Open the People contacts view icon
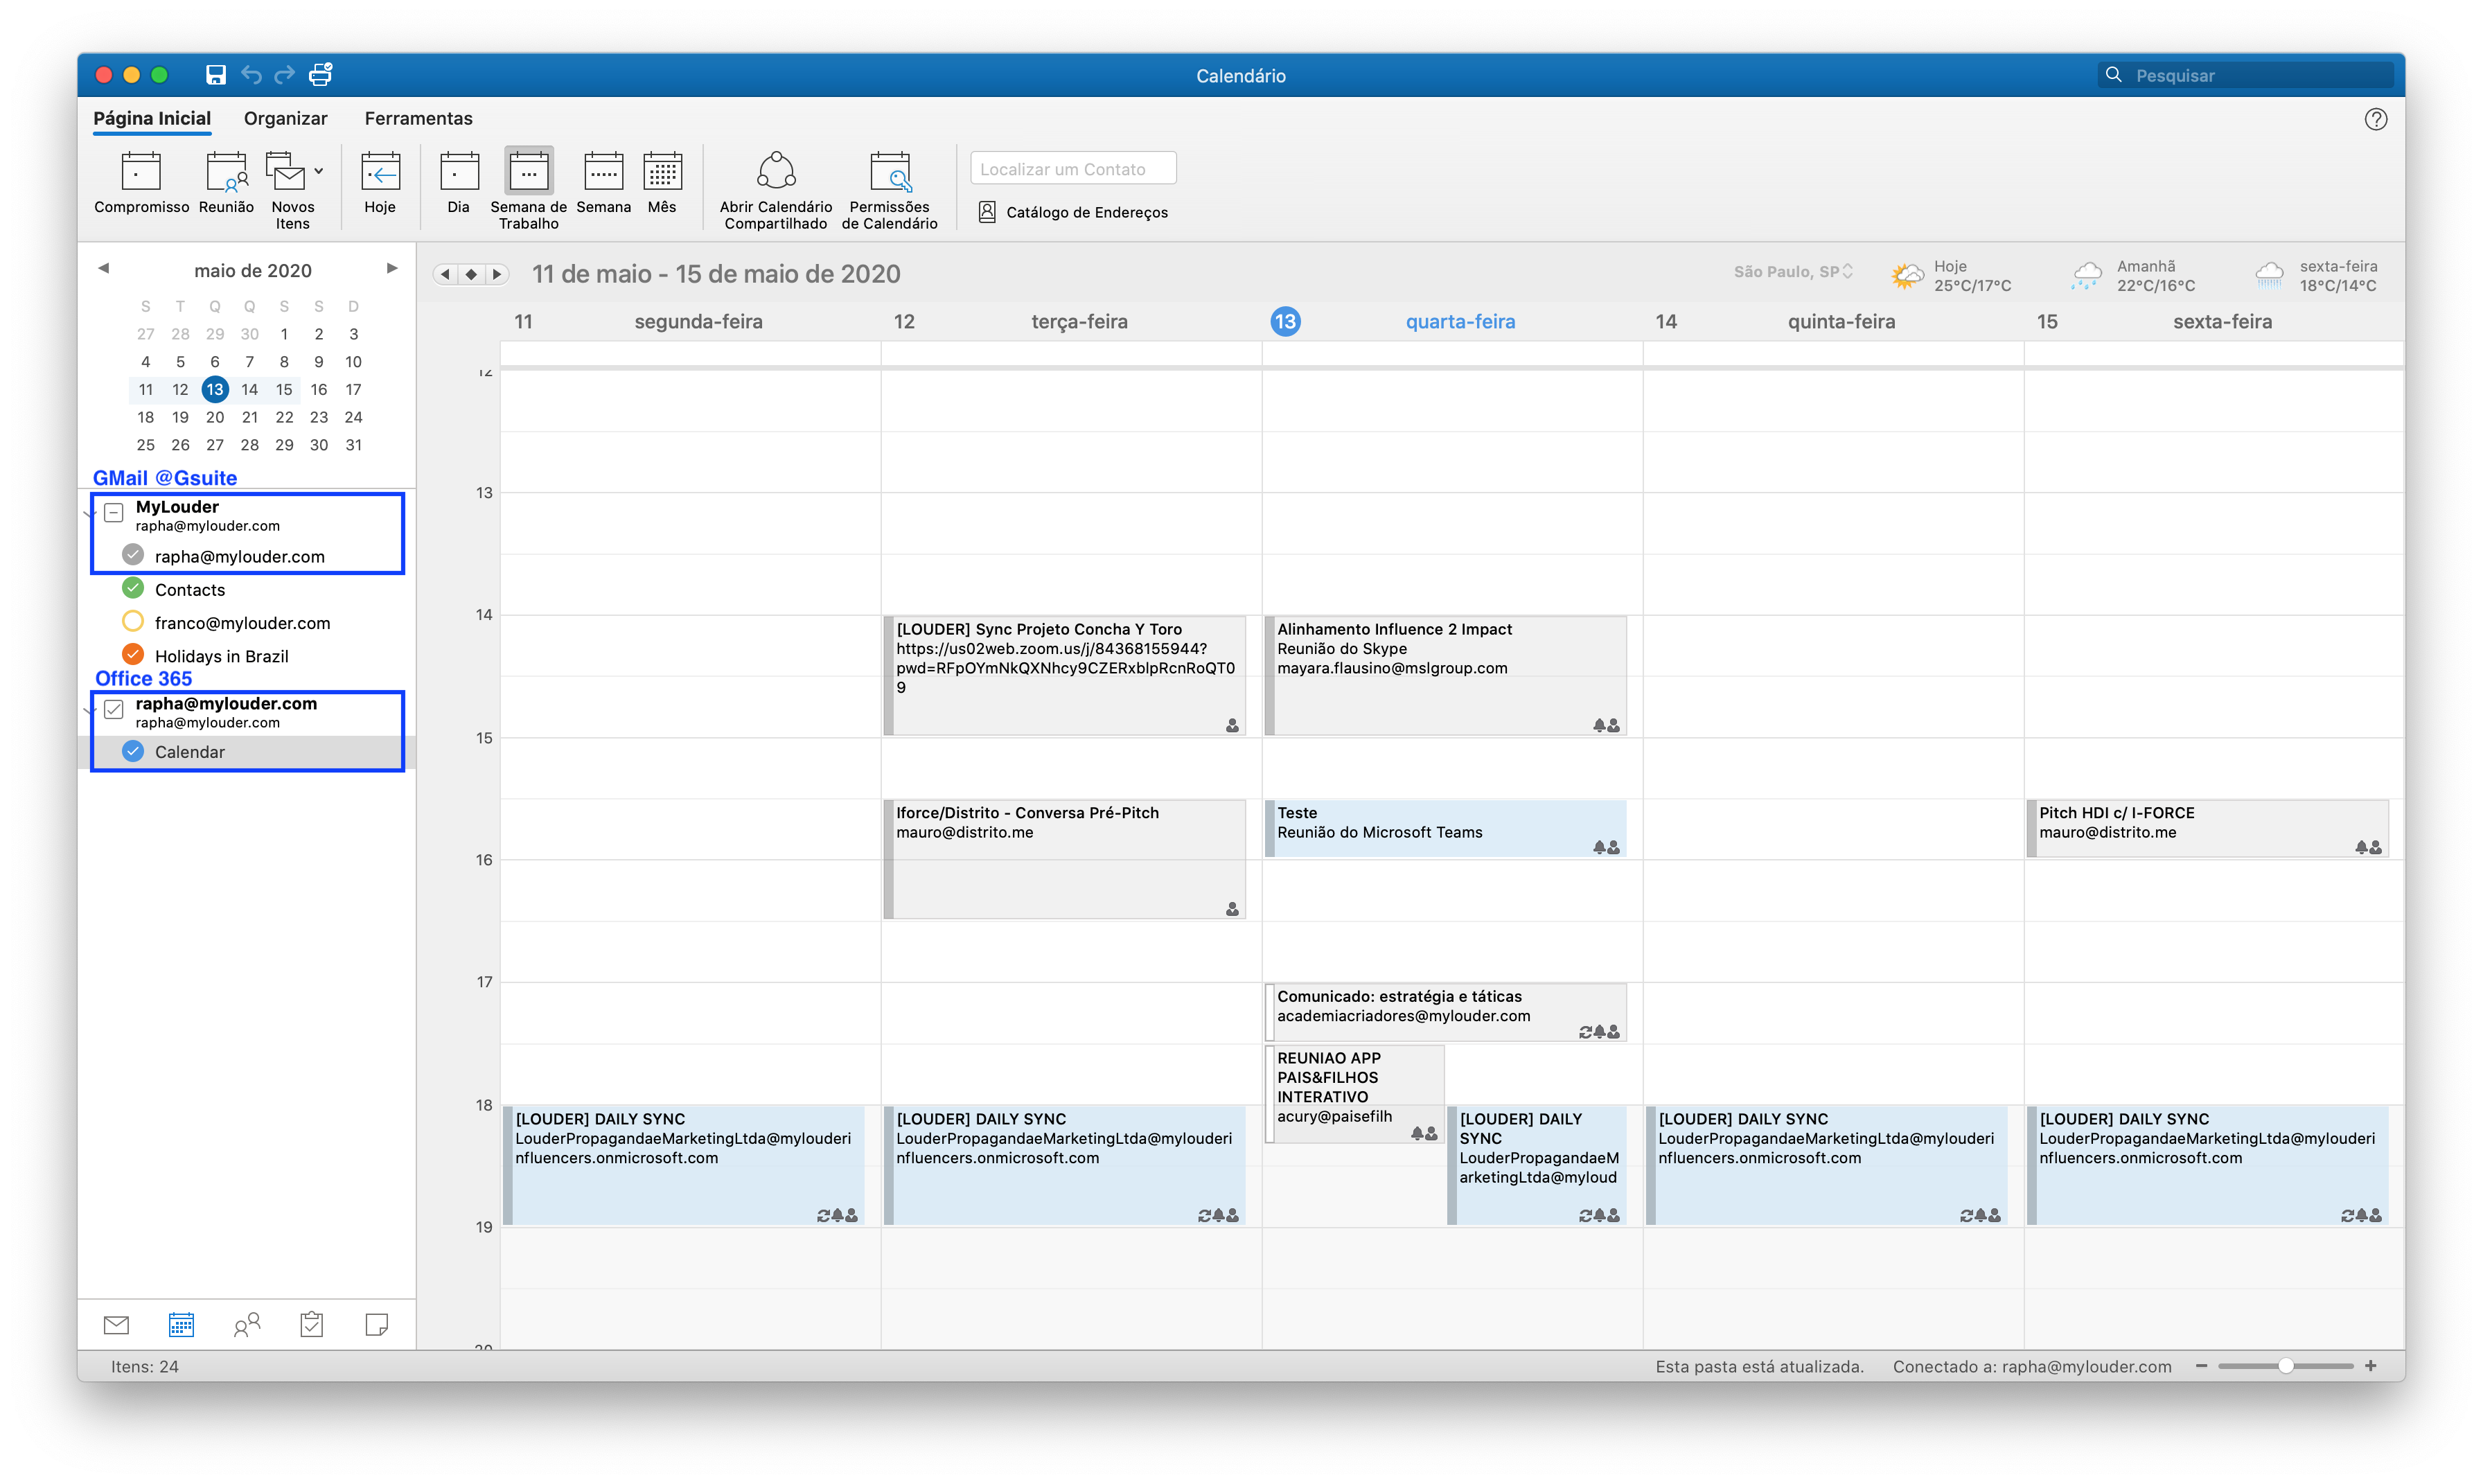The width and height of the screenshot is (2483, 1484). (246, 1325)
